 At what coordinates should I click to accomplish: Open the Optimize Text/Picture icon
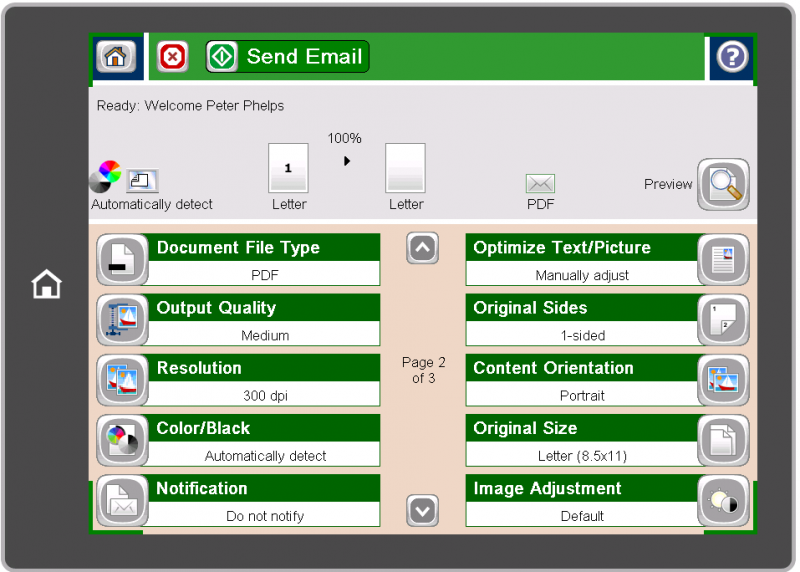click(x=722, y=260)
